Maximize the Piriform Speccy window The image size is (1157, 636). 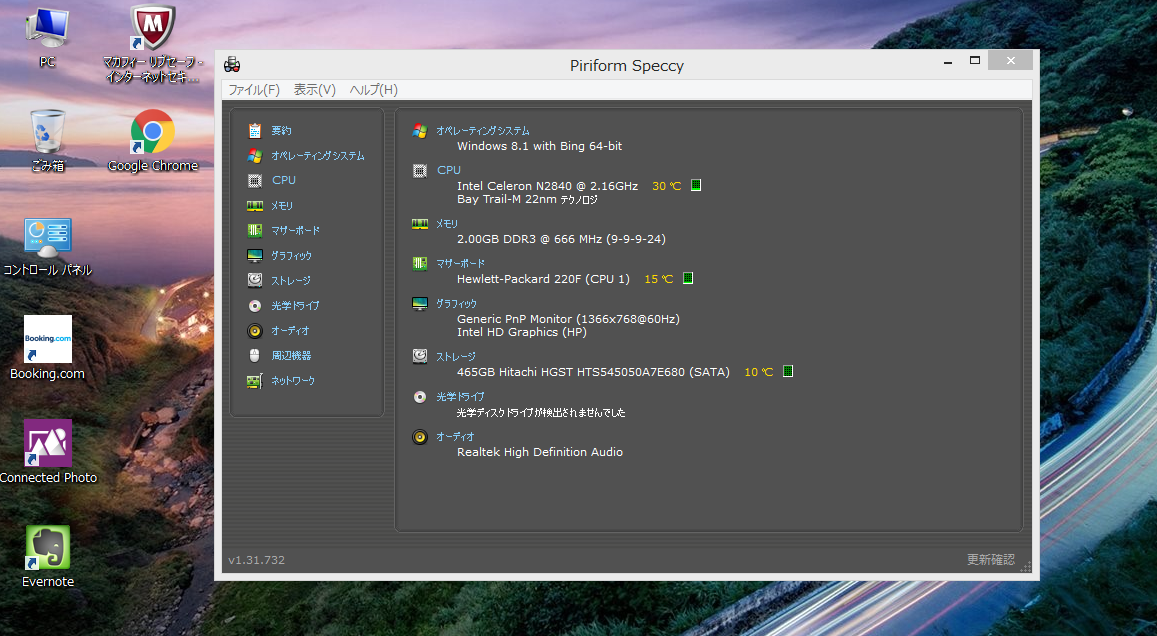click(975, 61)
